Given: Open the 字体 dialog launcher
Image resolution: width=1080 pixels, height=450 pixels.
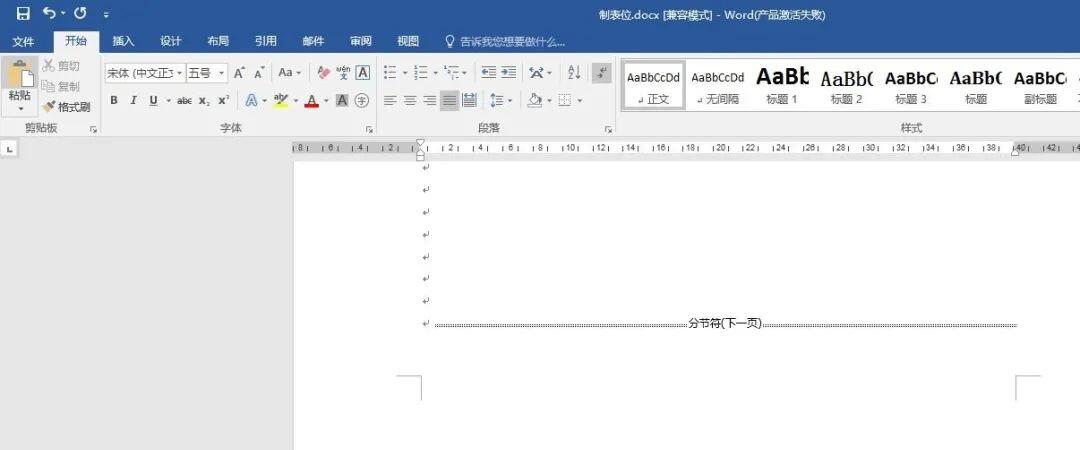Looking at the screenshot, I should coord(369,129).
